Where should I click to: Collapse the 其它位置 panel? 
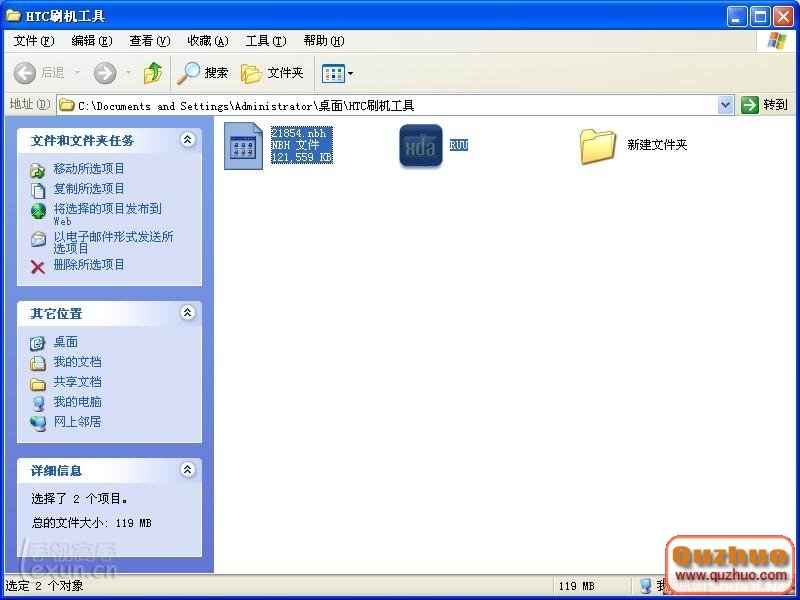click(187, 313)
